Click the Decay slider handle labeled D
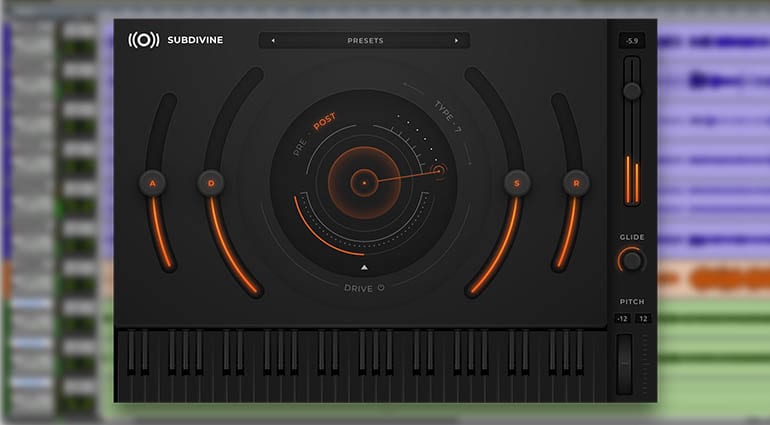The height and width of the screenshot is (425, 770). 211,184
